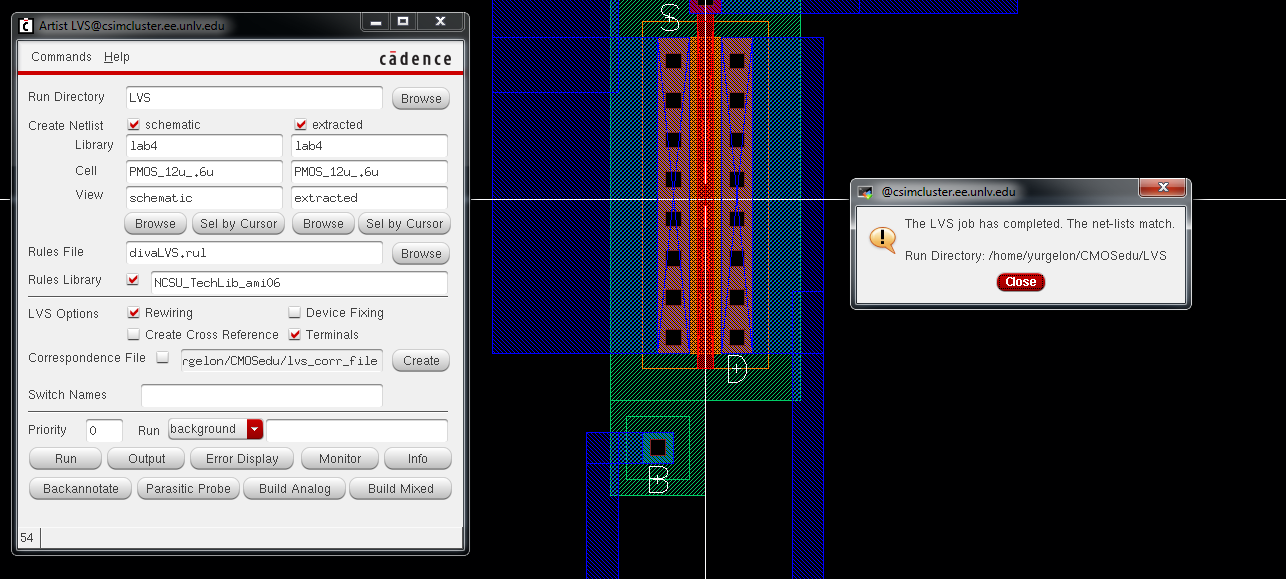Click the Rules Library field NCSU_TechLib_ami06
The width and height of the screenshot is (1286, 579).
tap(299, 284)
